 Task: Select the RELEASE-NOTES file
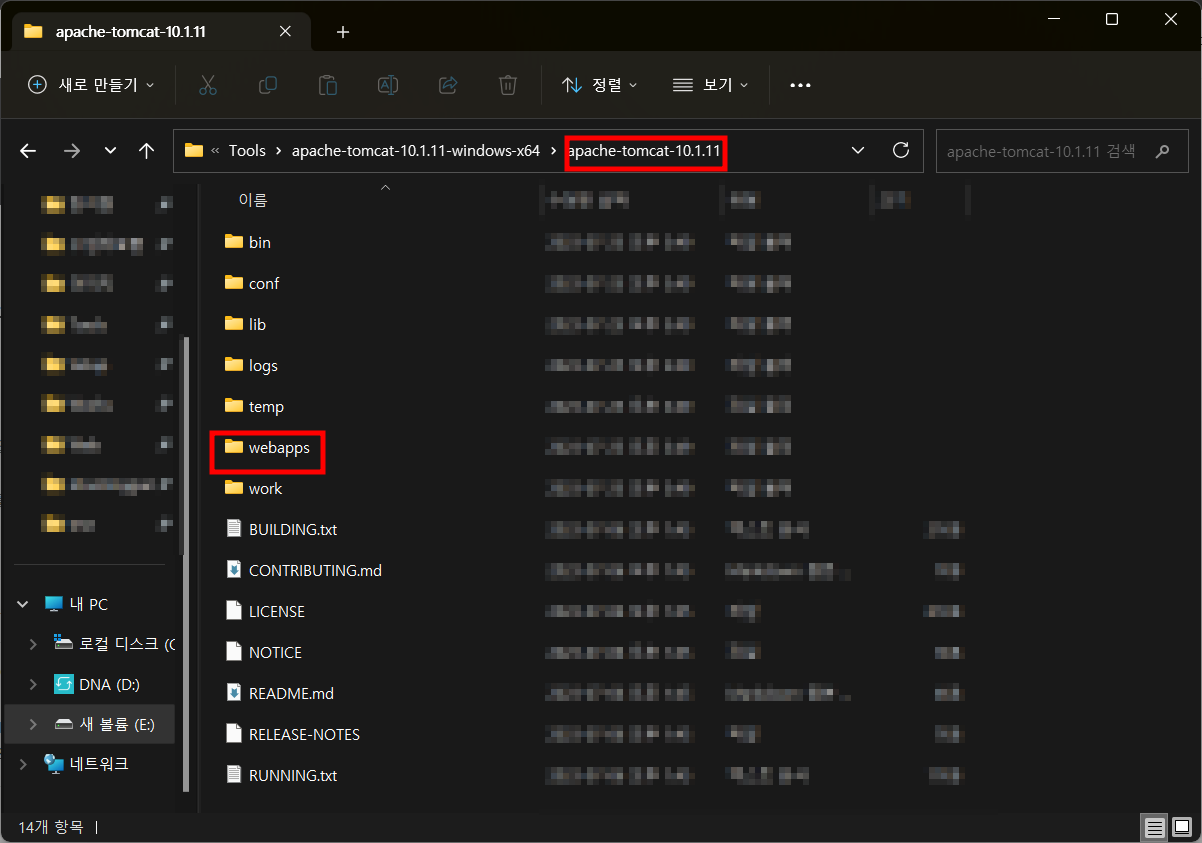[x=292, y=734]
